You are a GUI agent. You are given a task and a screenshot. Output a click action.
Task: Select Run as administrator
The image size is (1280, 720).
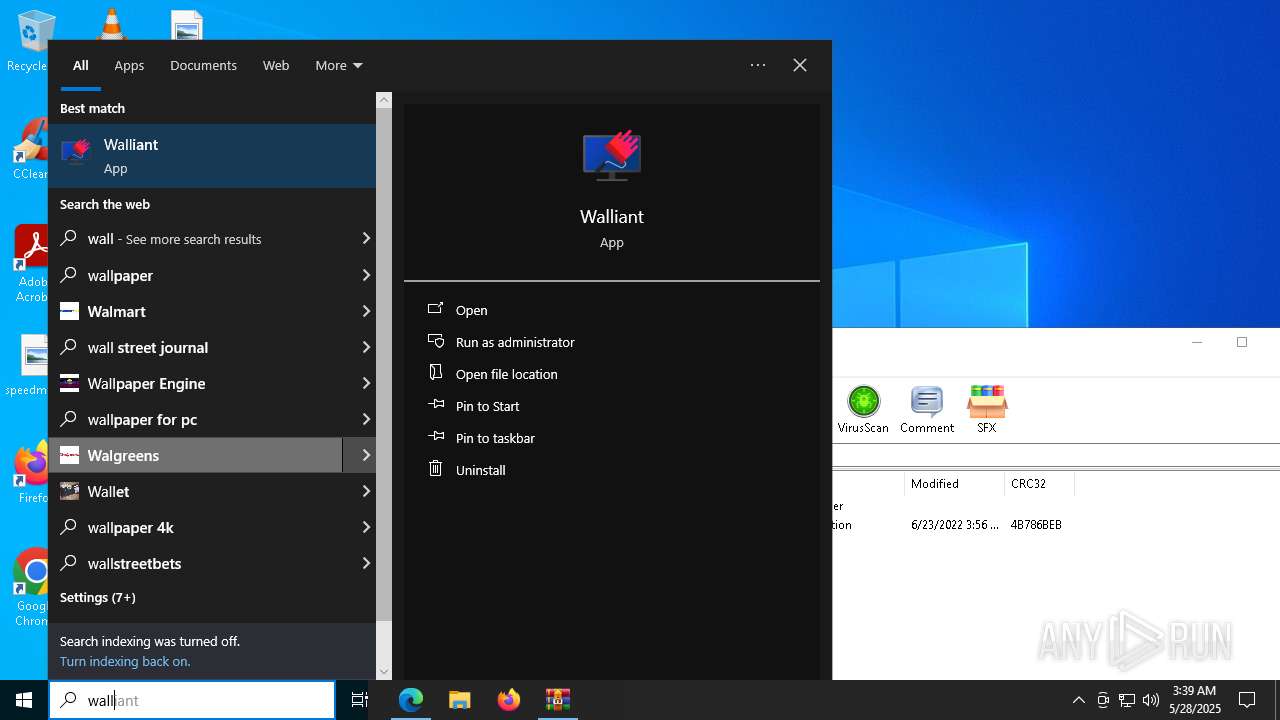coord(515,342)
